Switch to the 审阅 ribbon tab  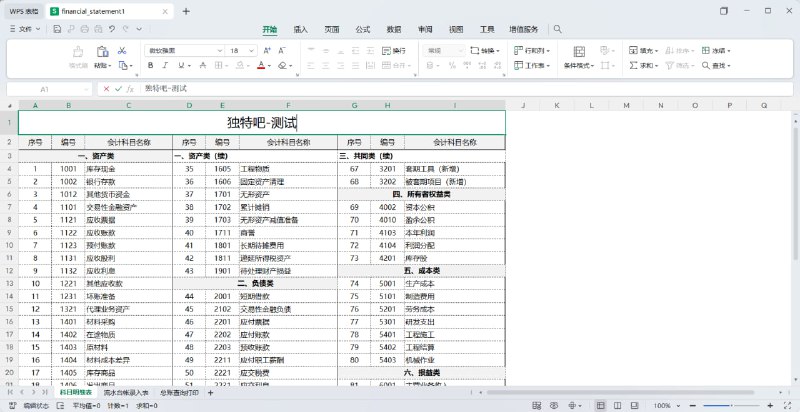point(425,30)
